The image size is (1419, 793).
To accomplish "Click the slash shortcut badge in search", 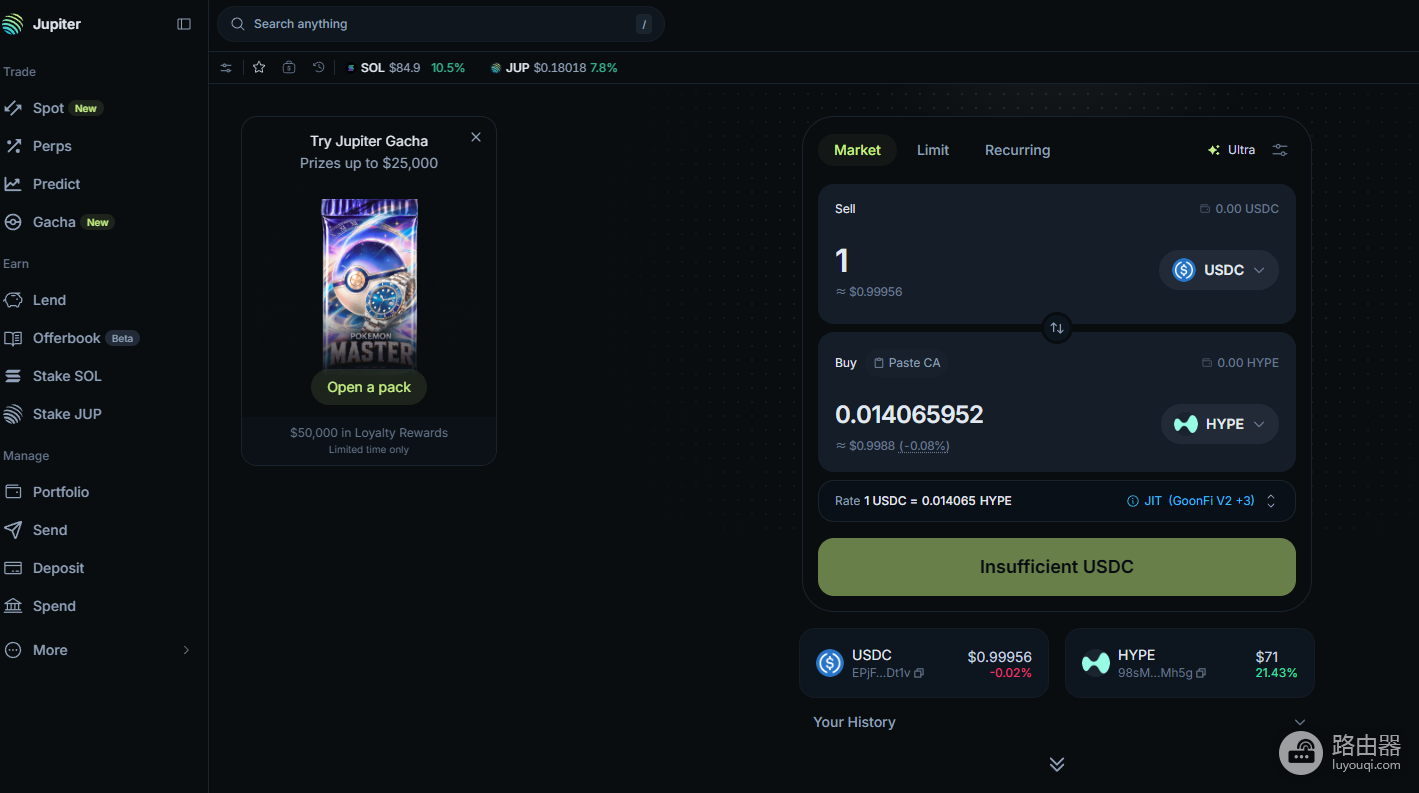I will coord(644,24).
